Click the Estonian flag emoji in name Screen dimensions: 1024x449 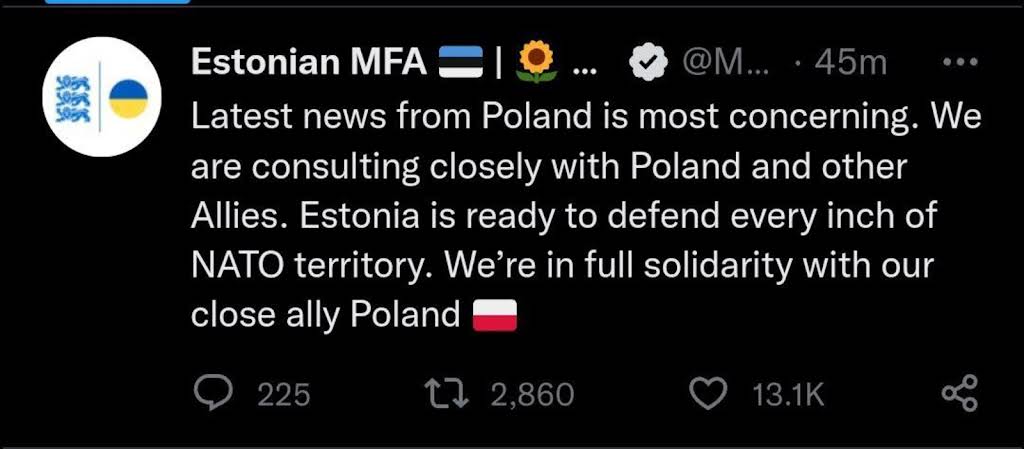(461, 63)
